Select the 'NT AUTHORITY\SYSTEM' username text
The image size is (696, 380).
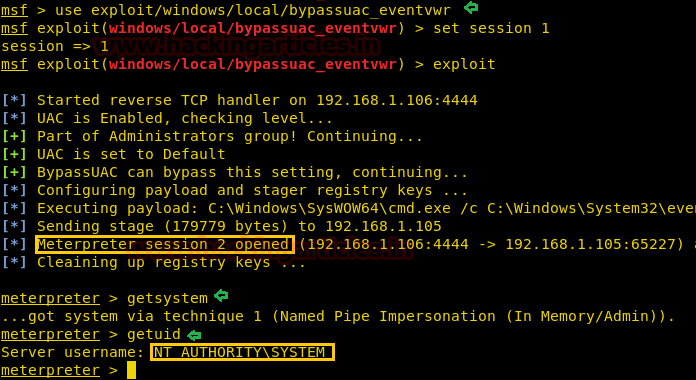pos(239,352)
